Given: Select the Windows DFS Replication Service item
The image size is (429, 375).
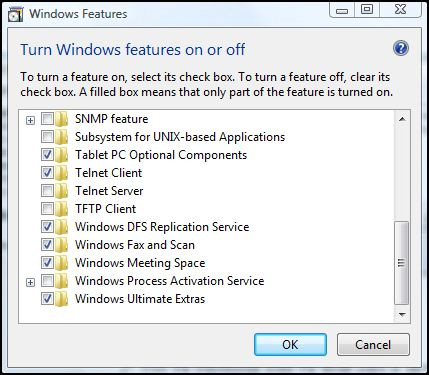Looking at the screenshot, I should click(162, 227).
